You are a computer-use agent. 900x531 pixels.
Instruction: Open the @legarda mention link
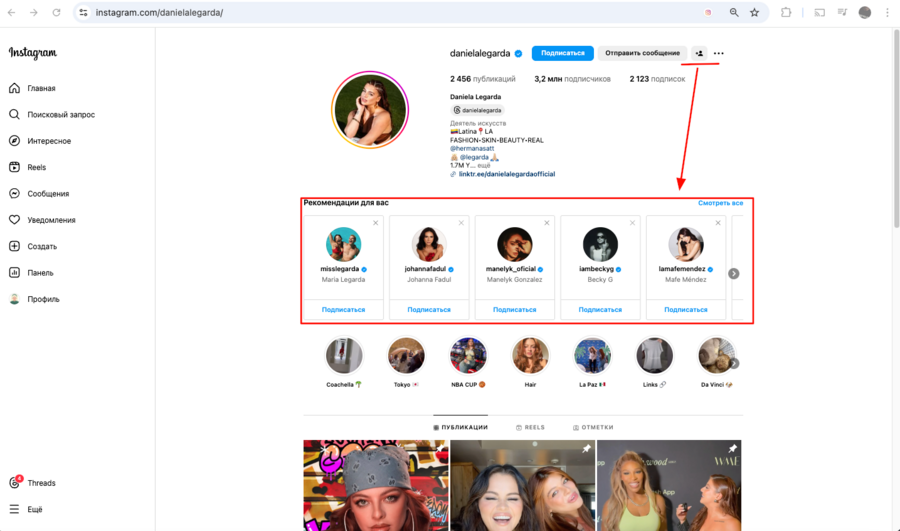(474, 157)
